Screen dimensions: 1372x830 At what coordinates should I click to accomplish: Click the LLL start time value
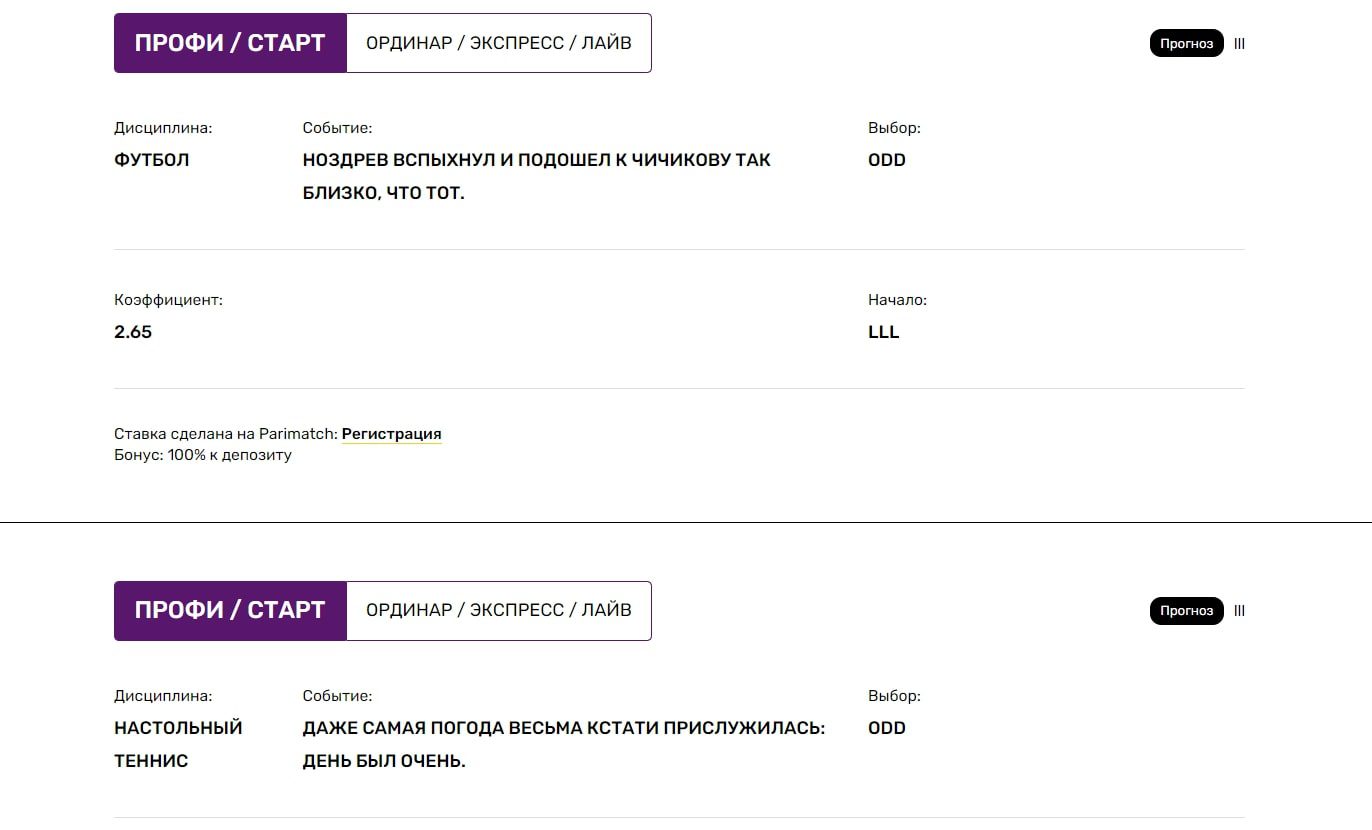(x=884, y=332)
